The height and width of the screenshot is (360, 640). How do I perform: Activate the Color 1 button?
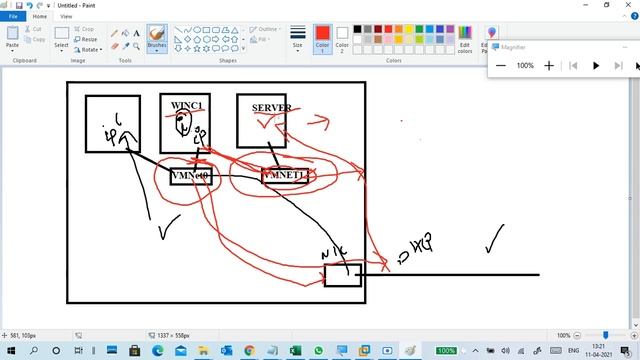pyautogui.click(x=322, y=39)
